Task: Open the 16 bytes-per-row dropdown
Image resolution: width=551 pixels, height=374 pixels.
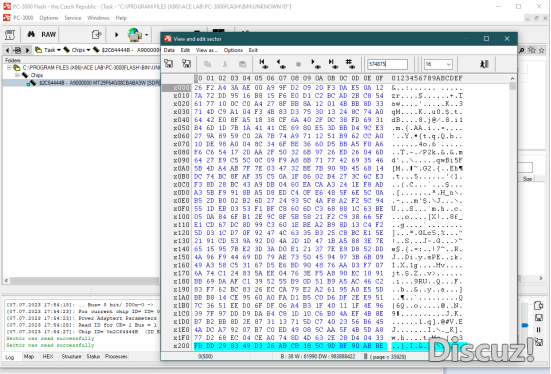Action: pyautogui.click(x=448, y=64)
